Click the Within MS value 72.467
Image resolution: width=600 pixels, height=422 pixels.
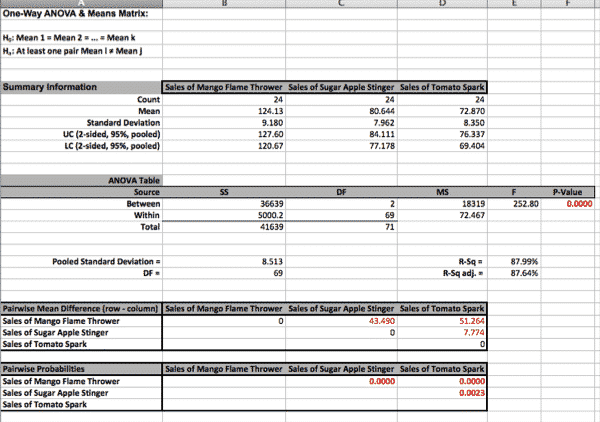(442, 215)
